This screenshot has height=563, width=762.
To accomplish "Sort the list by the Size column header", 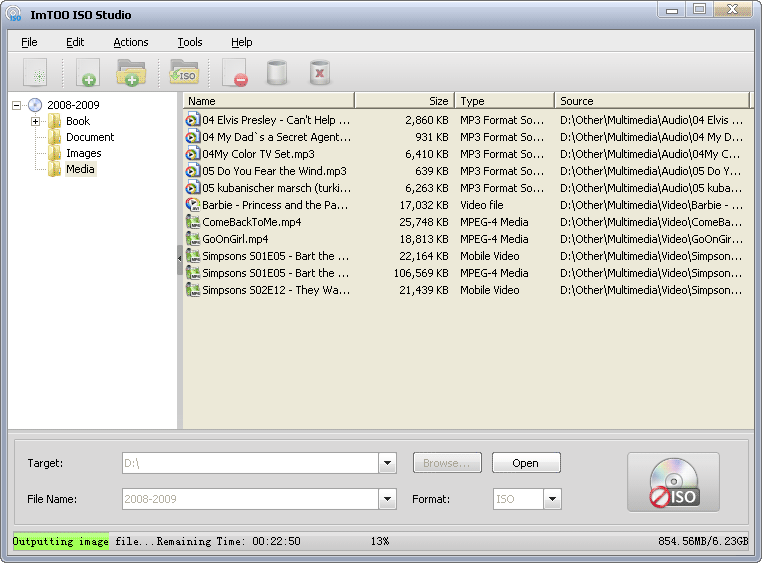I will coord(405,101).
